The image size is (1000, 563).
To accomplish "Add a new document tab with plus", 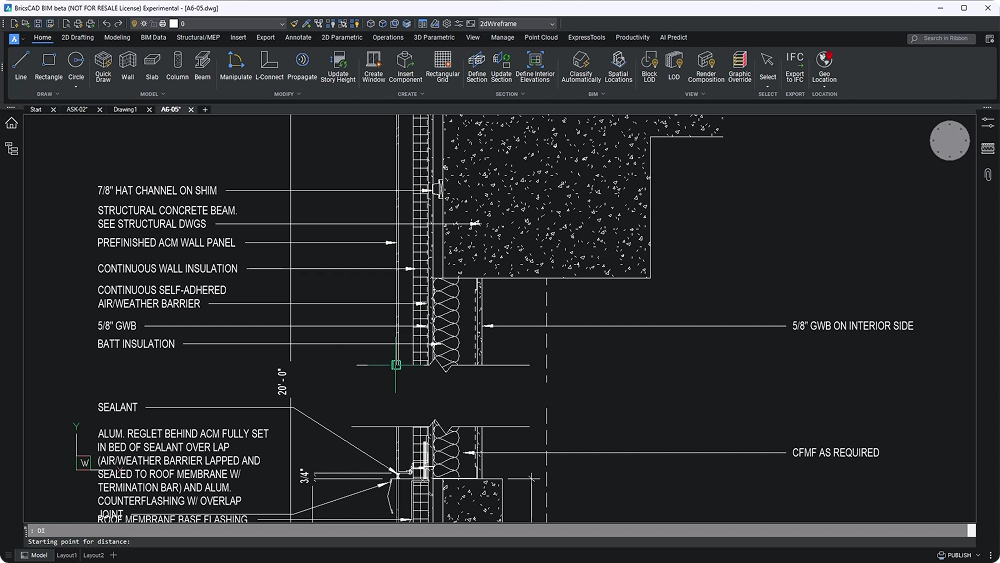I will tap(205, 110).
